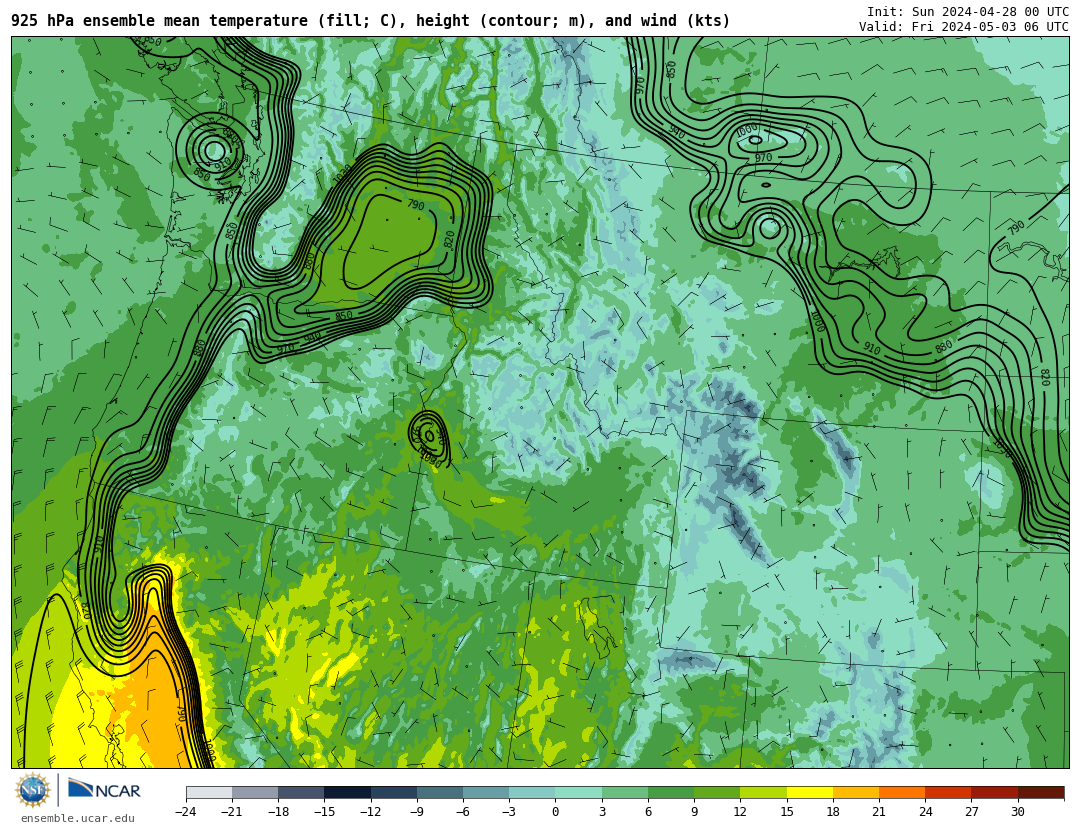The width and height of the screenshot is (1080, 831).
Task: Pick the -12 to -9 dark blue swatch
Action: [x=393, y=792]
